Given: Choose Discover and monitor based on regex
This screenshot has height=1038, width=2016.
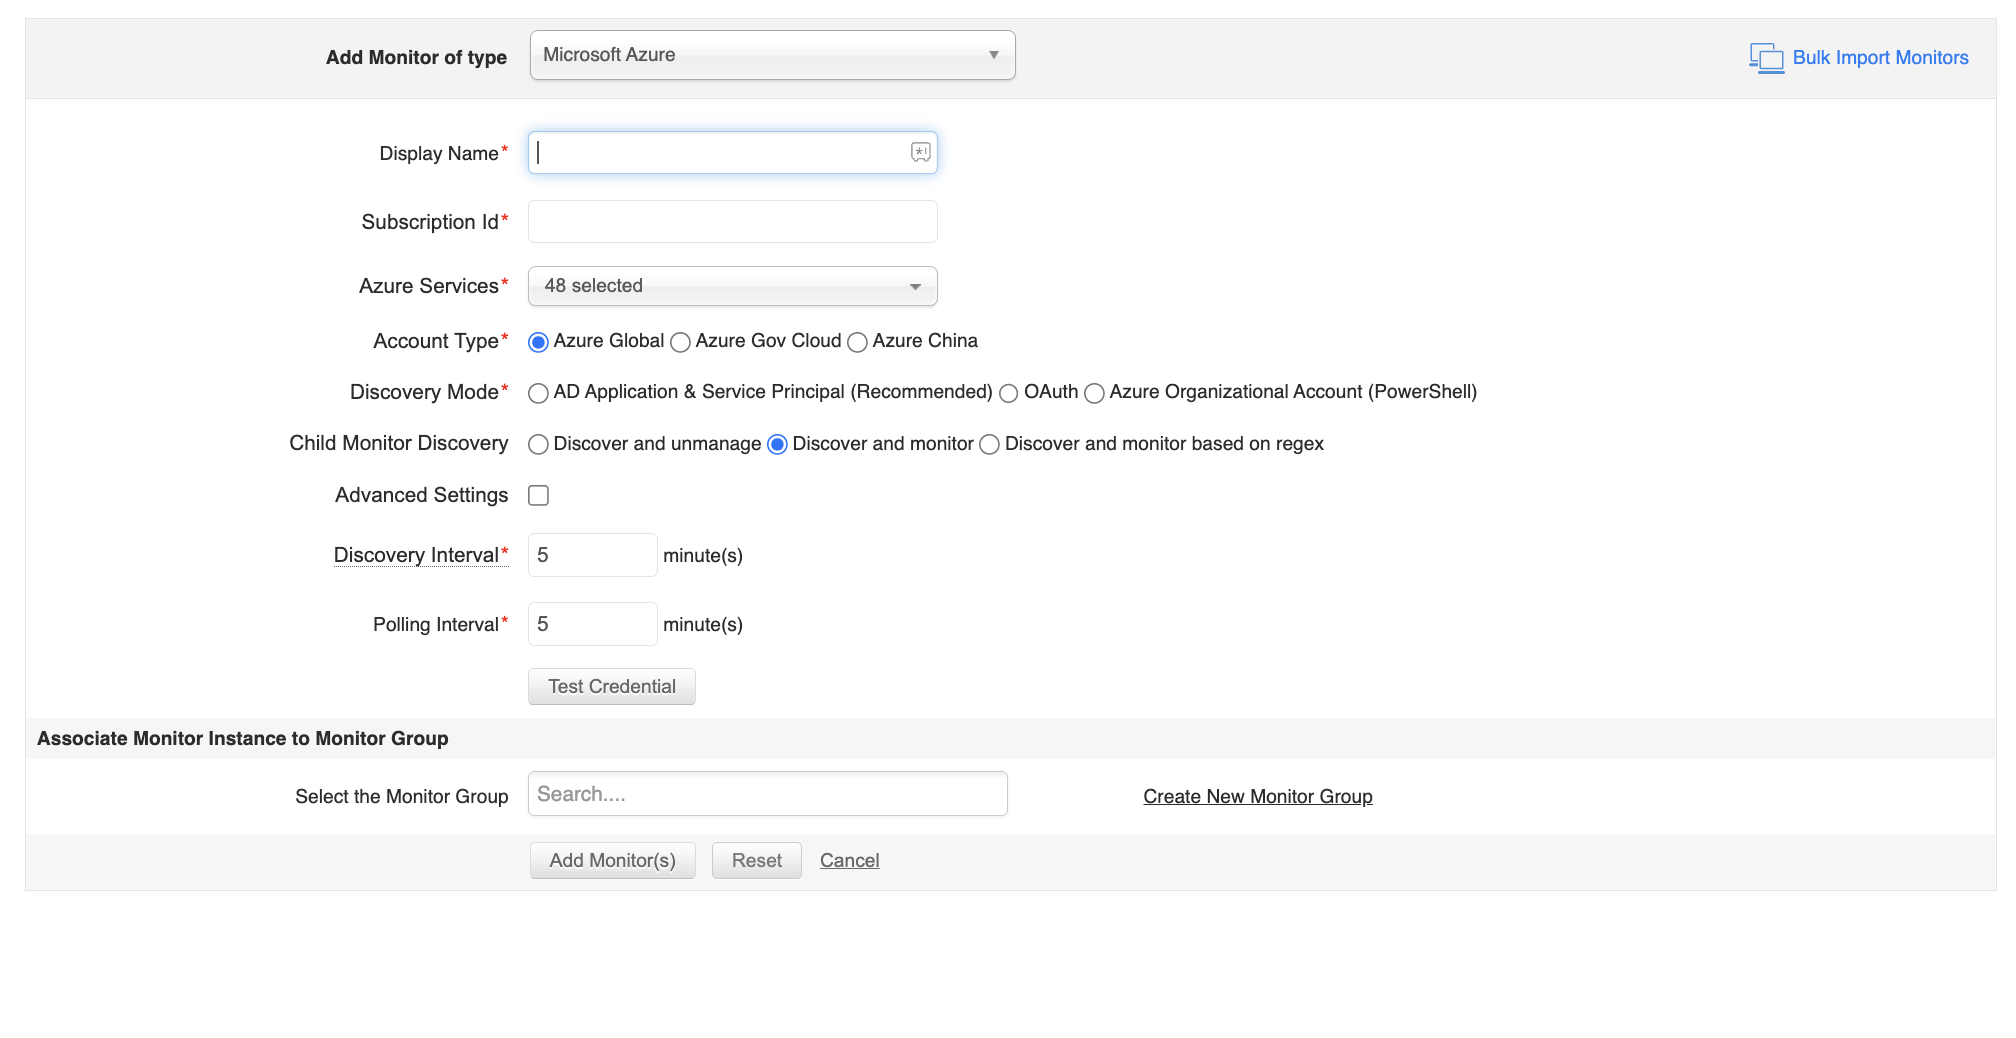Looking at the screenshot, I should [x=989, y=444].
